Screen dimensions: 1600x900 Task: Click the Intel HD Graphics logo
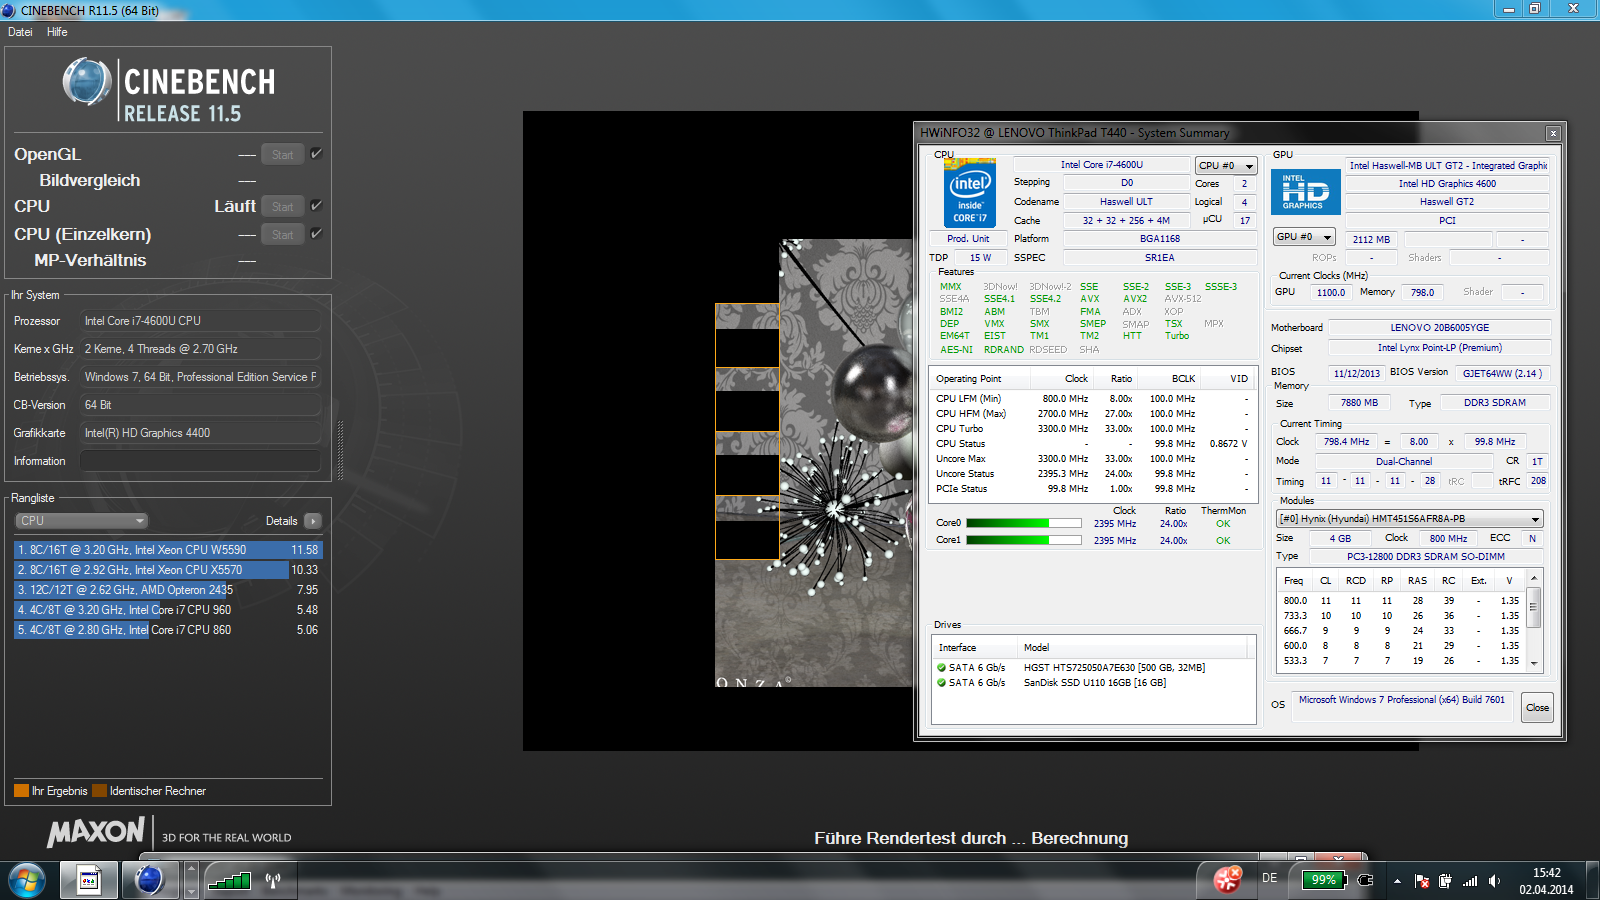pyautogui.click(x=1305, y=191)
